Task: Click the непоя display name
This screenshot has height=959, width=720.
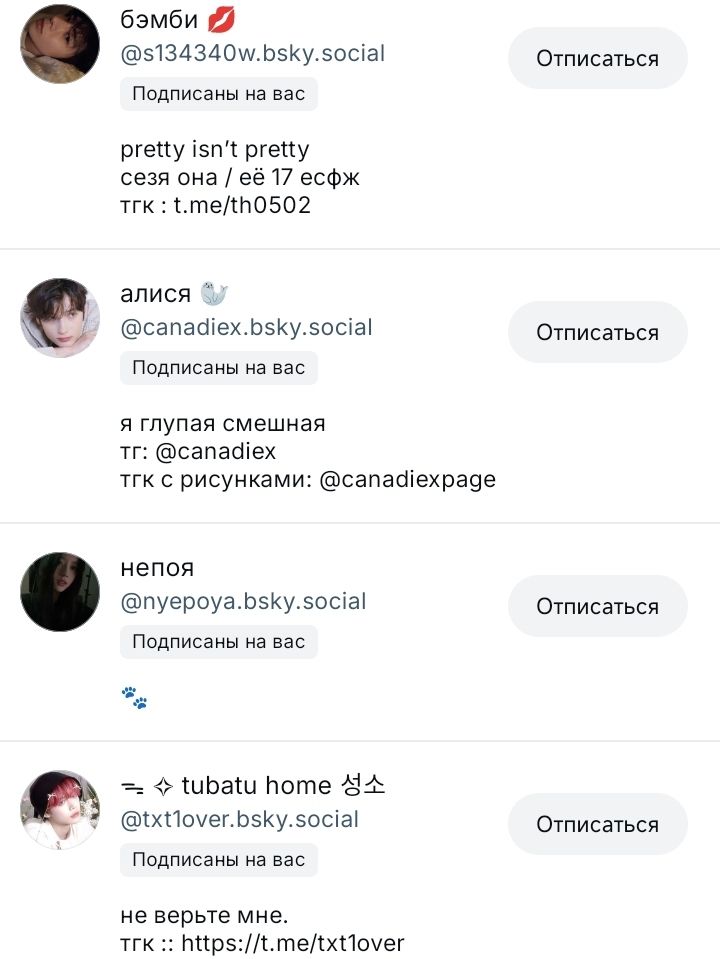Action: coord(157,567)
